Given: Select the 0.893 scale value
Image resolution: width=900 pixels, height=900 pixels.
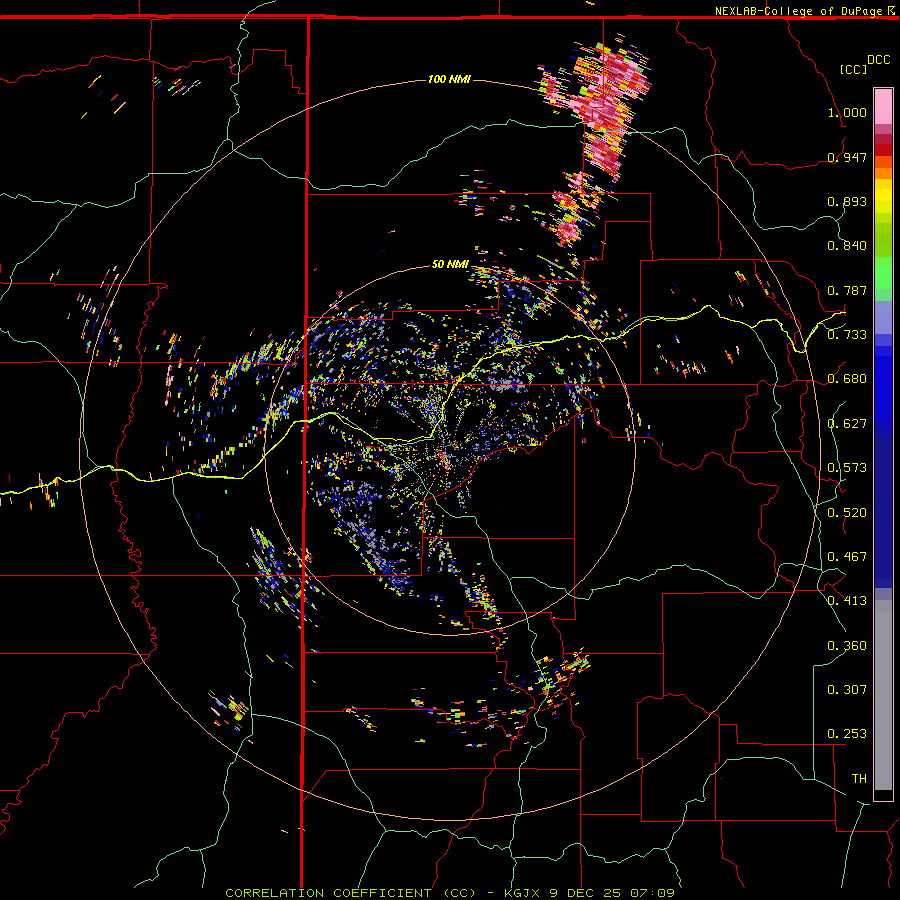Looking at the screenshot, I should (847, 201).
